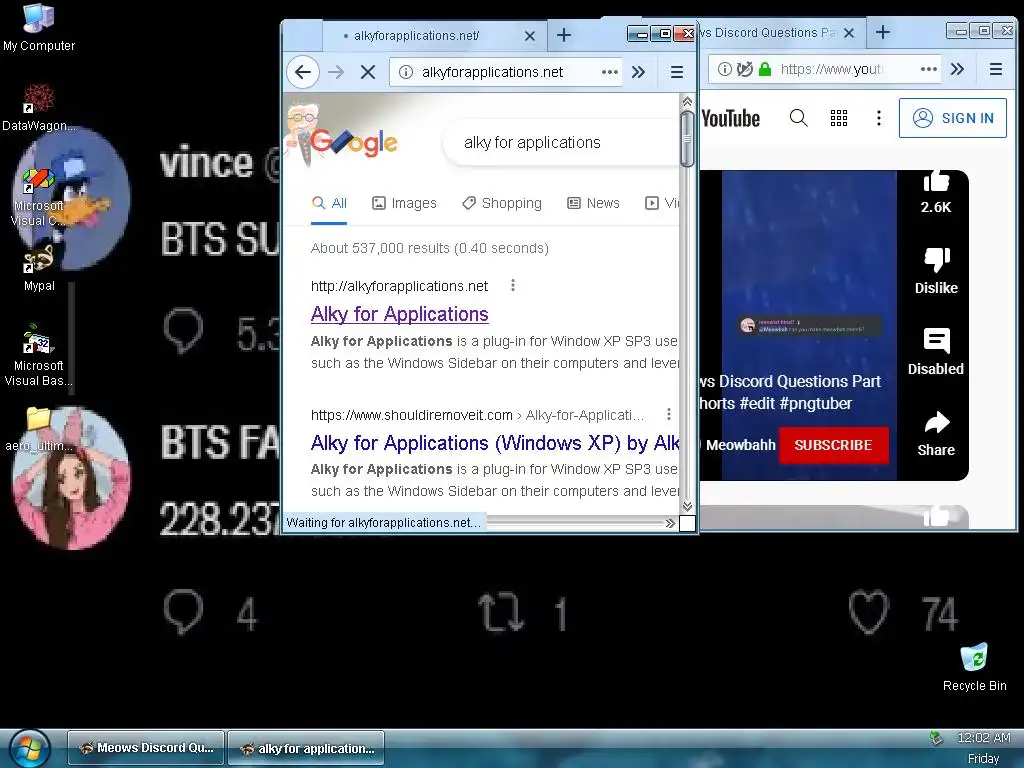
Task: Open Alky for Applications first result link
Action: [400, 314]
